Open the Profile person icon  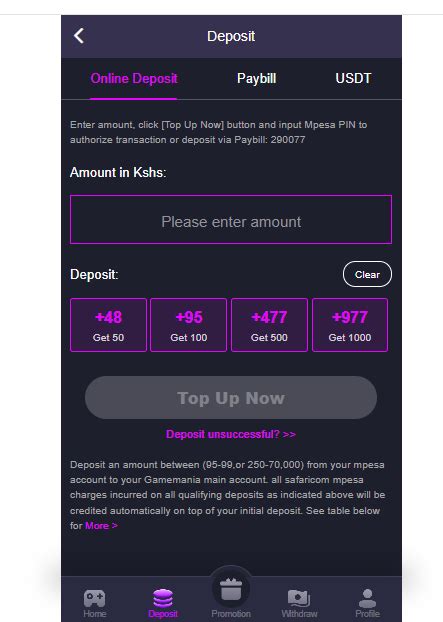pyautogui.click(x=367, y=598)
